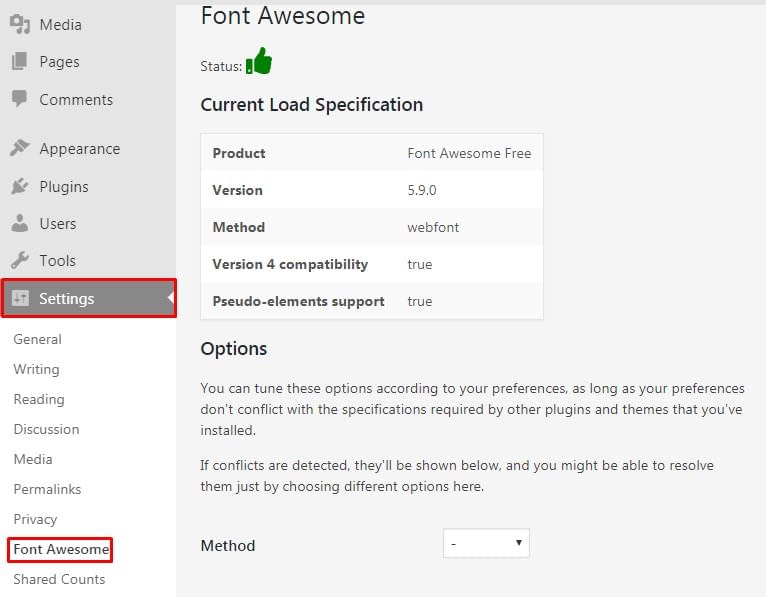Open the Tools menu label
The width and height of the screenshot is (766, 597).
point(58,260)
